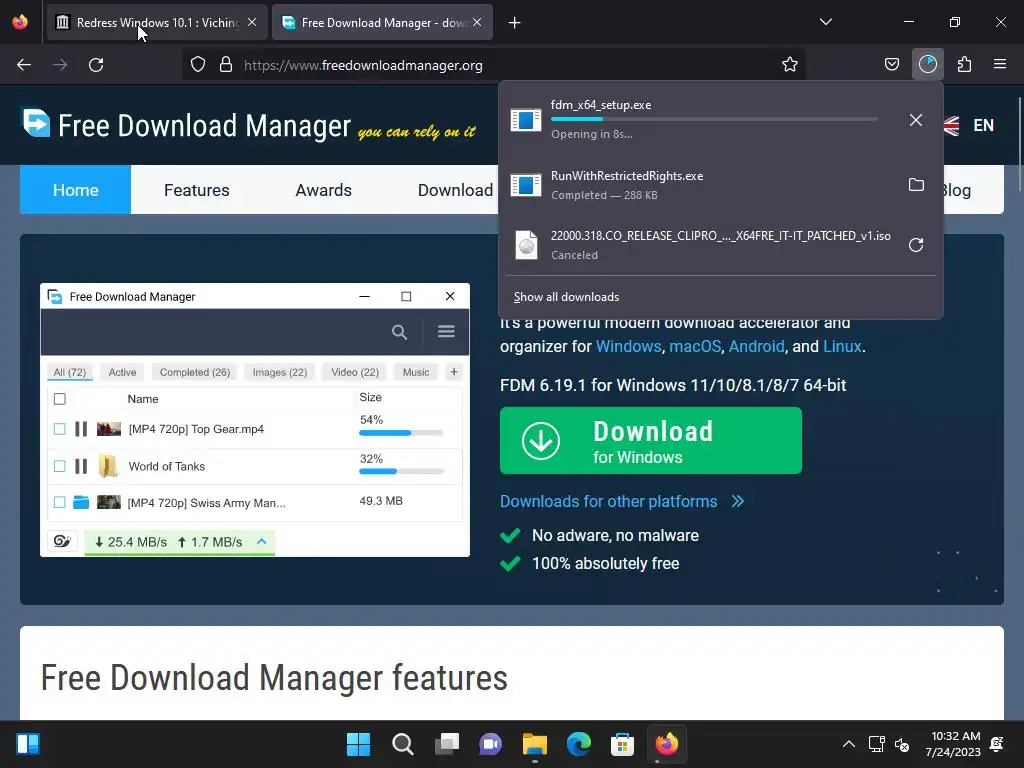Open File Explorer from taskbar
1024x768 pixels.
534,744
